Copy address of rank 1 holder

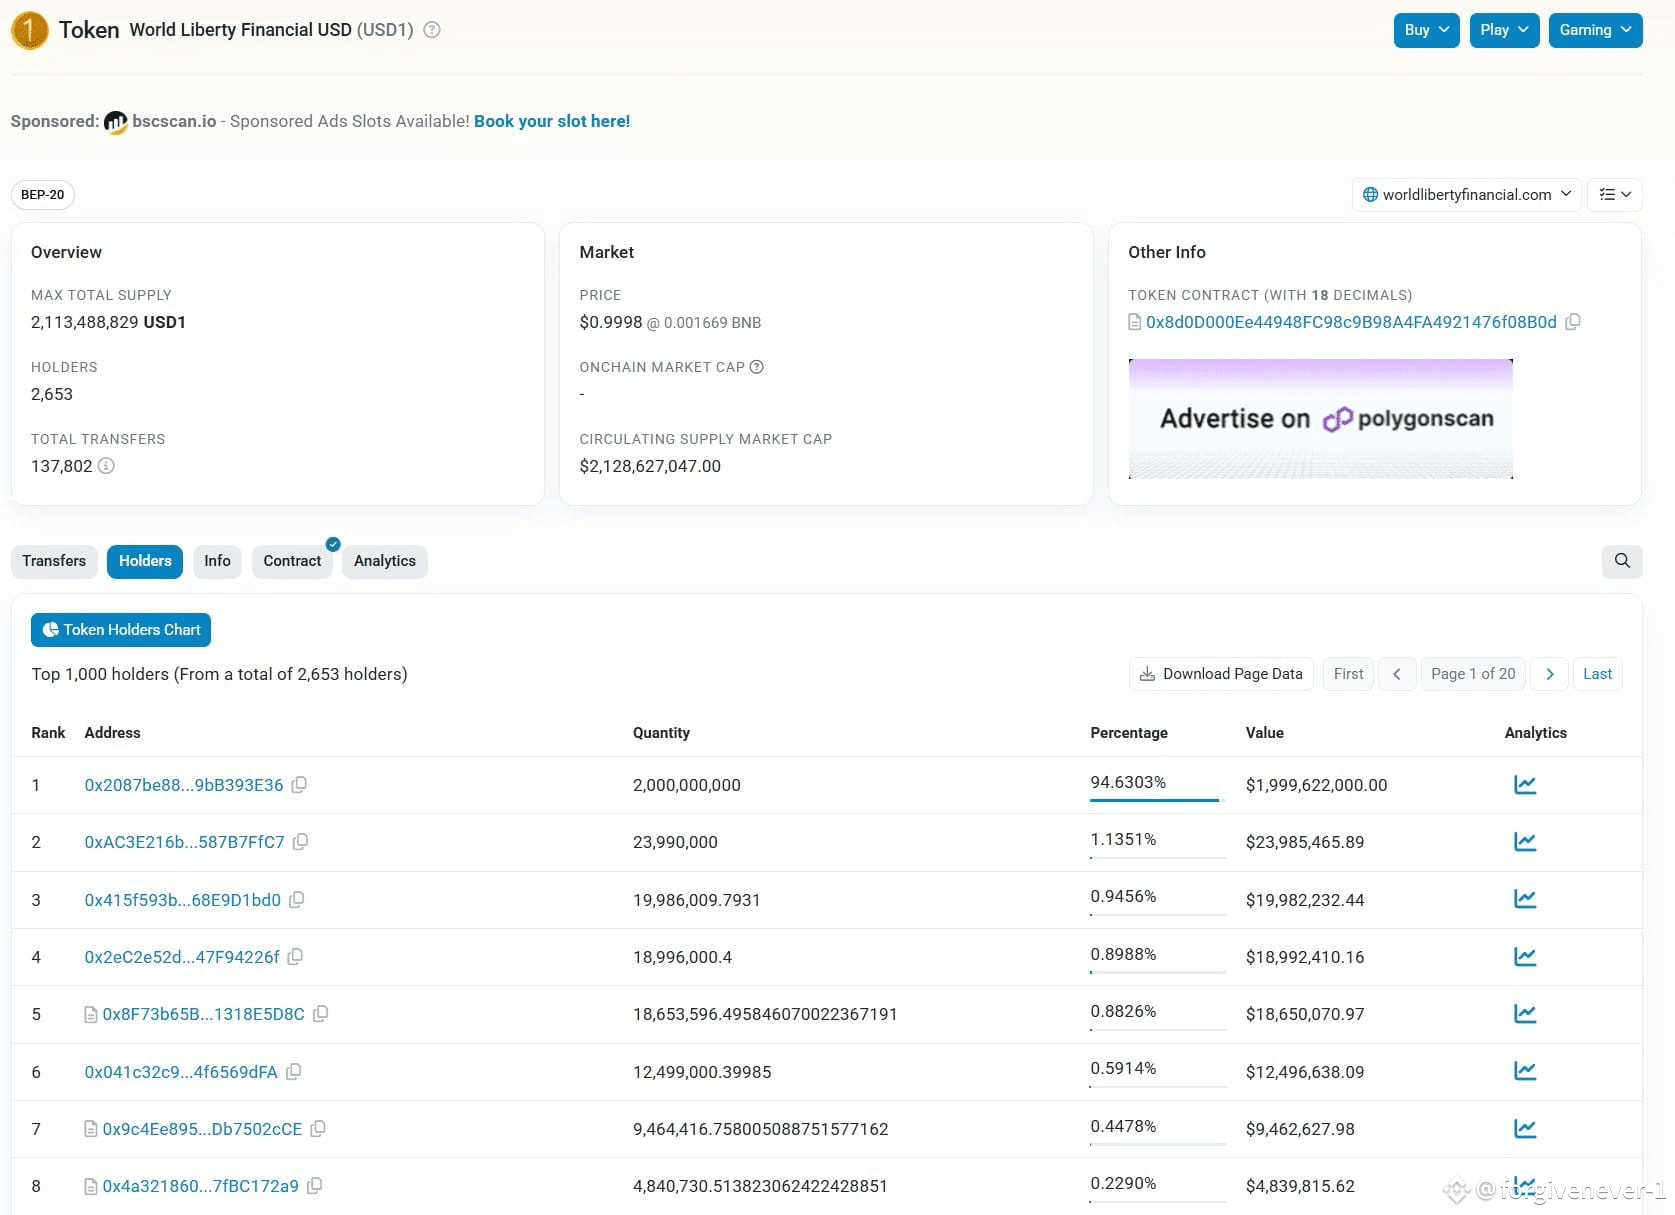click(x=299, y=785)
